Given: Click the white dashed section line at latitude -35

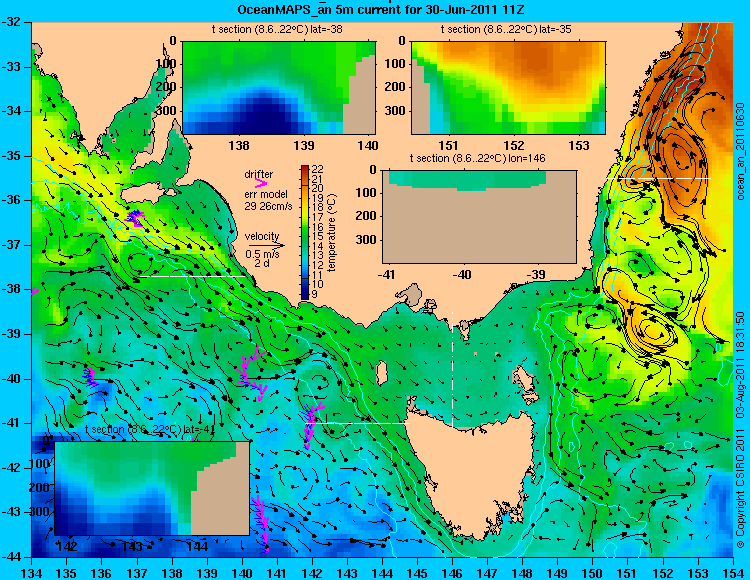Looking at the screenshot, I should 659,178.
